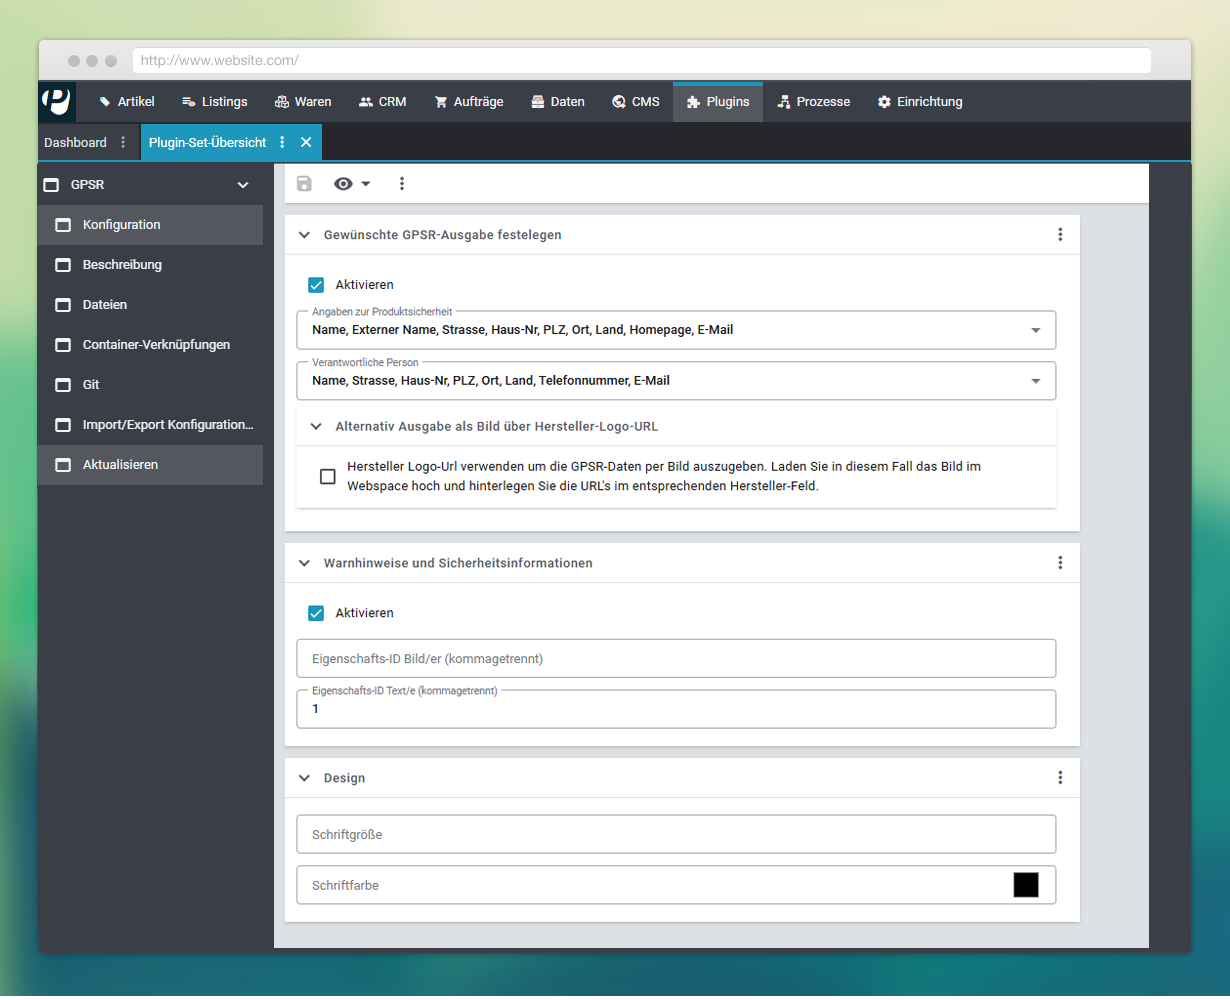This screenshot has width=1230, height=1000.
Task: Click the Konfiguration window icon
Action: 63,225
